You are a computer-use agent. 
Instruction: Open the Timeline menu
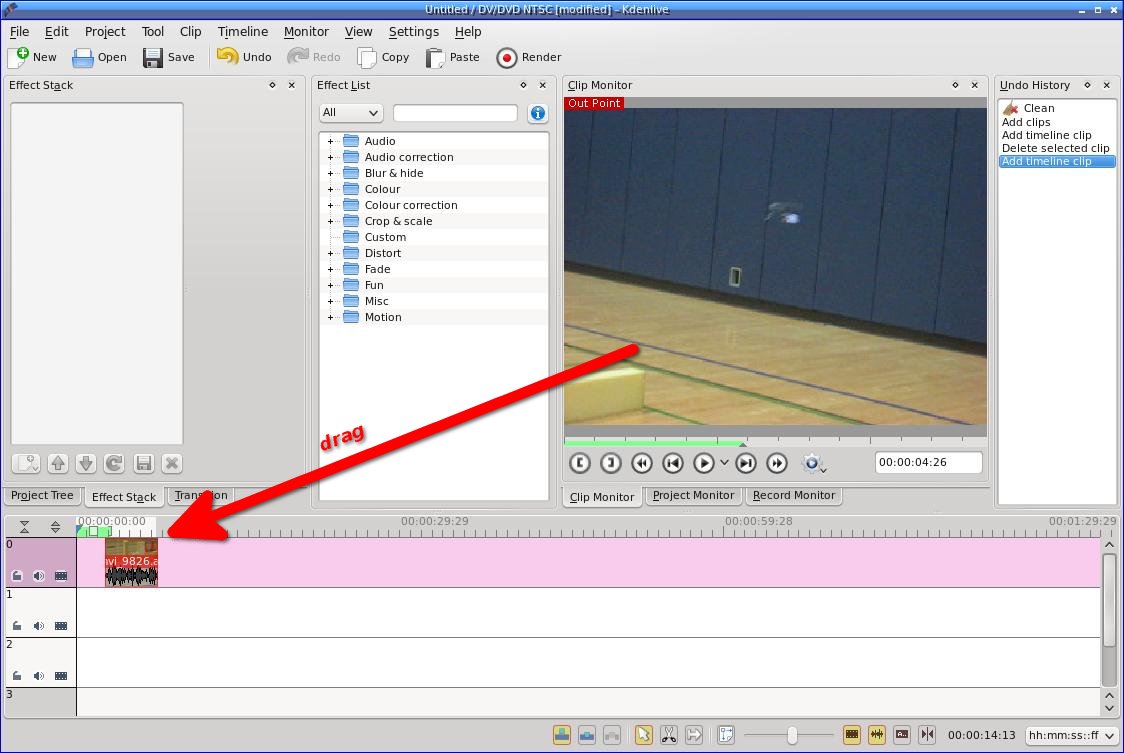coord(242,31)
